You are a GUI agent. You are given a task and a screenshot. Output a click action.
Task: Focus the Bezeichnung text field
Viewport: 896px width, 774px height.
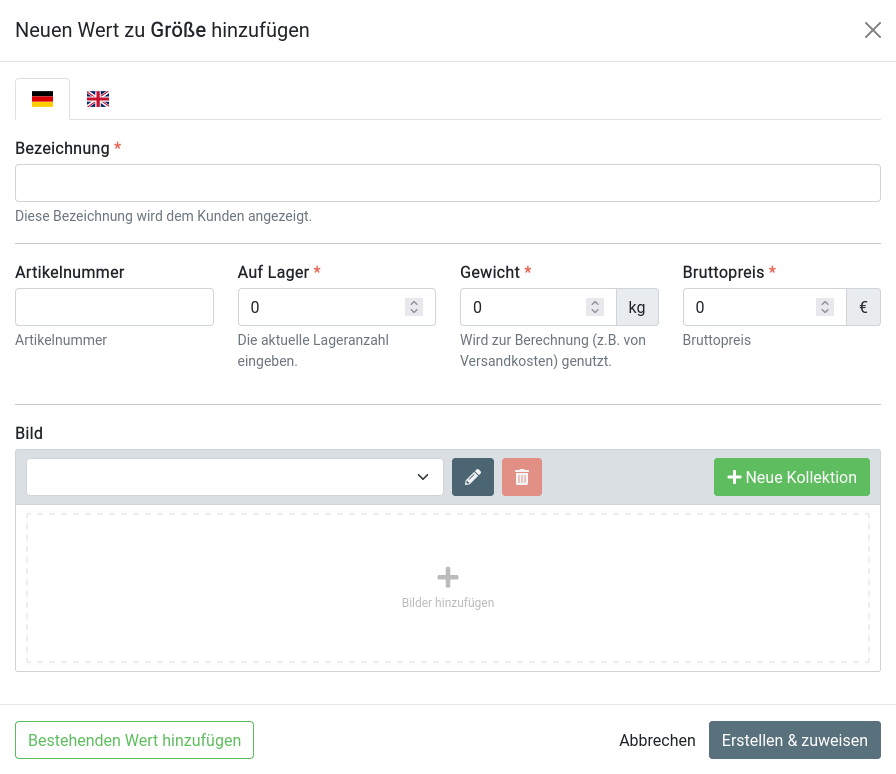point(448,183)
